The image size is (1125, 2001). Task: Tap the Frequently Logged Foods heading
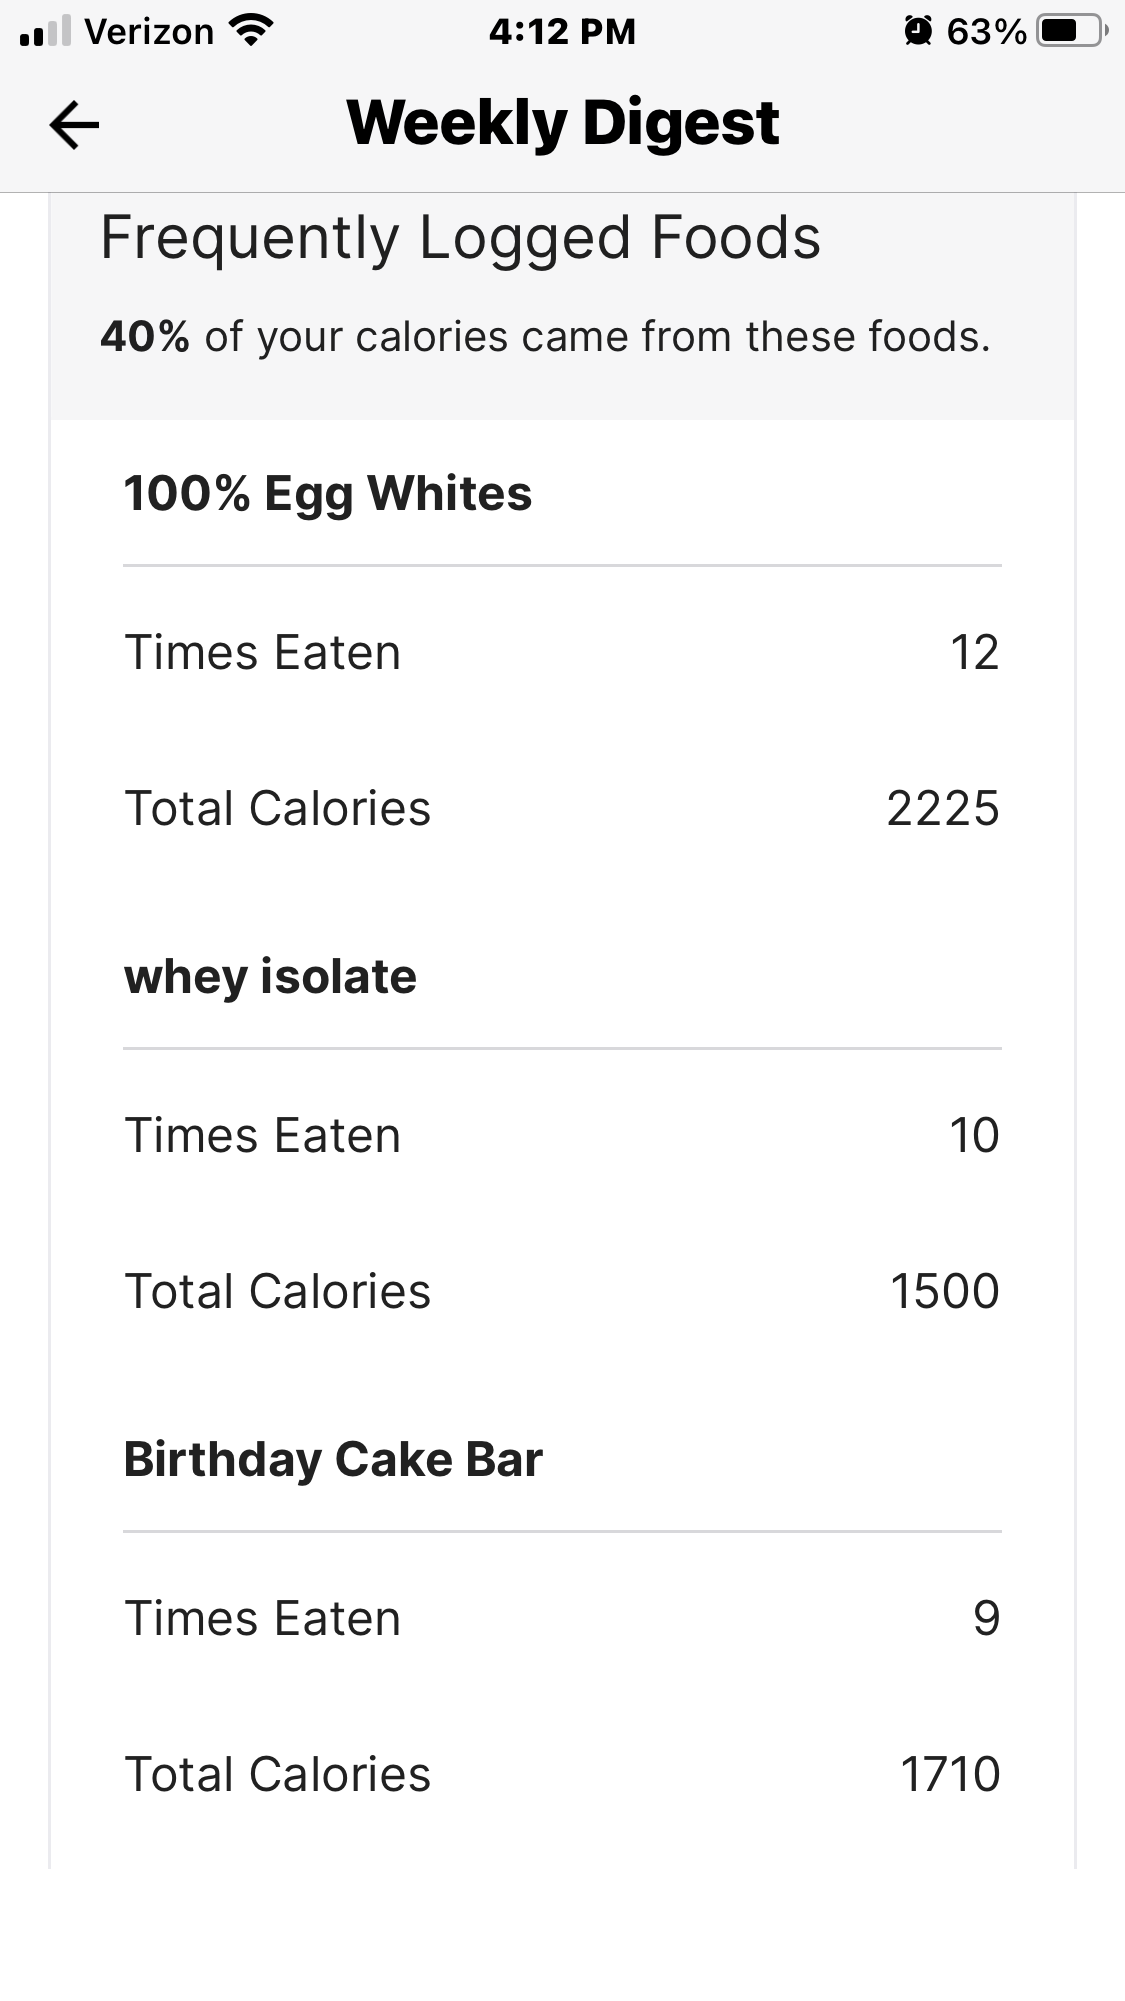tap(460, 238)
